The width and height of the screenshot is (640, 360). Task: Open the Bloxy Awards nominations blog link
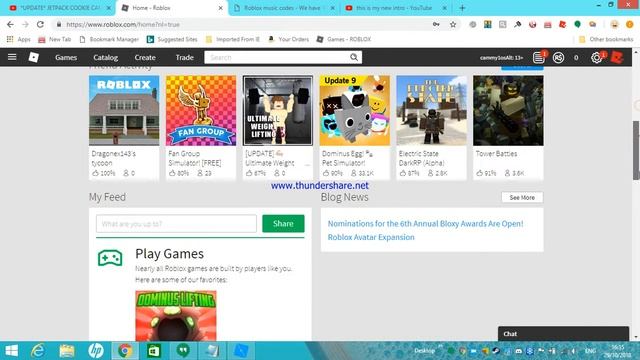425,224
